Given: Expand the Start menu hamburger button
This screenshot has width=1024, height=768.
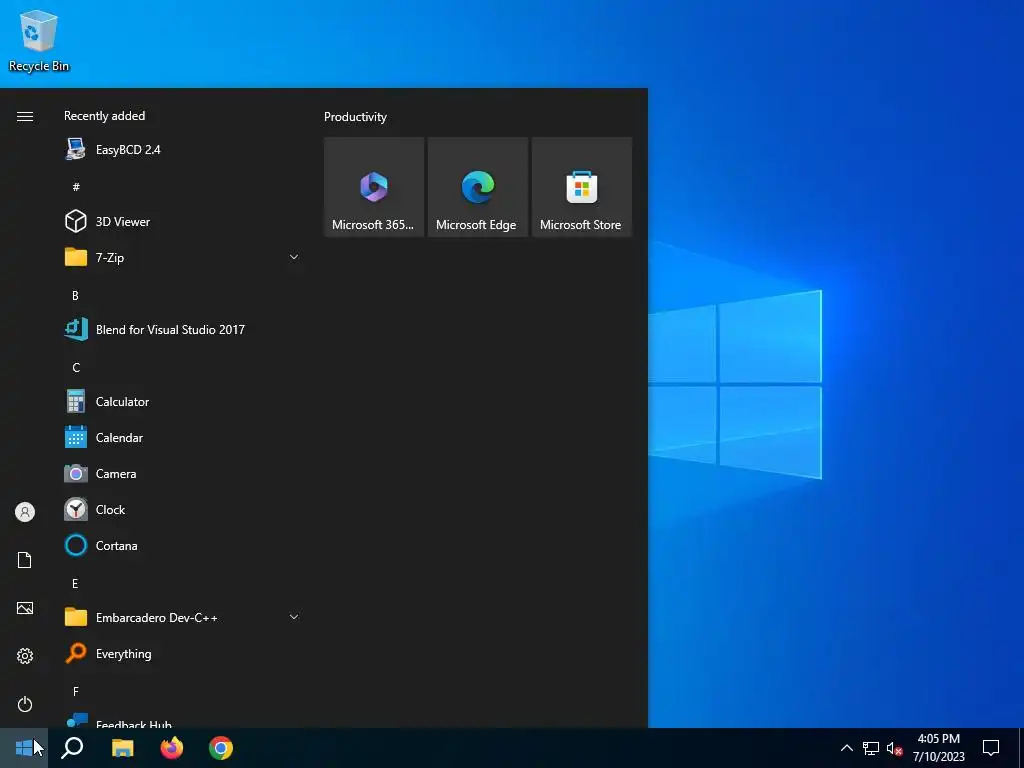Looking at the screenshot, I should coord(25,116).
